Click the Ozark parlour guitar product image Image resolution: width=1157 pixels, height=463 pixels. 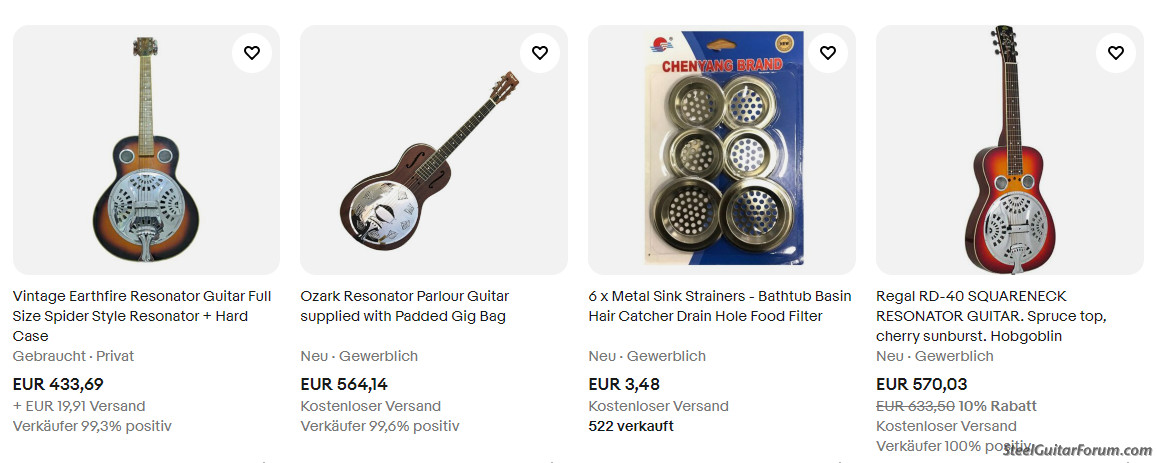pos(434,150)
